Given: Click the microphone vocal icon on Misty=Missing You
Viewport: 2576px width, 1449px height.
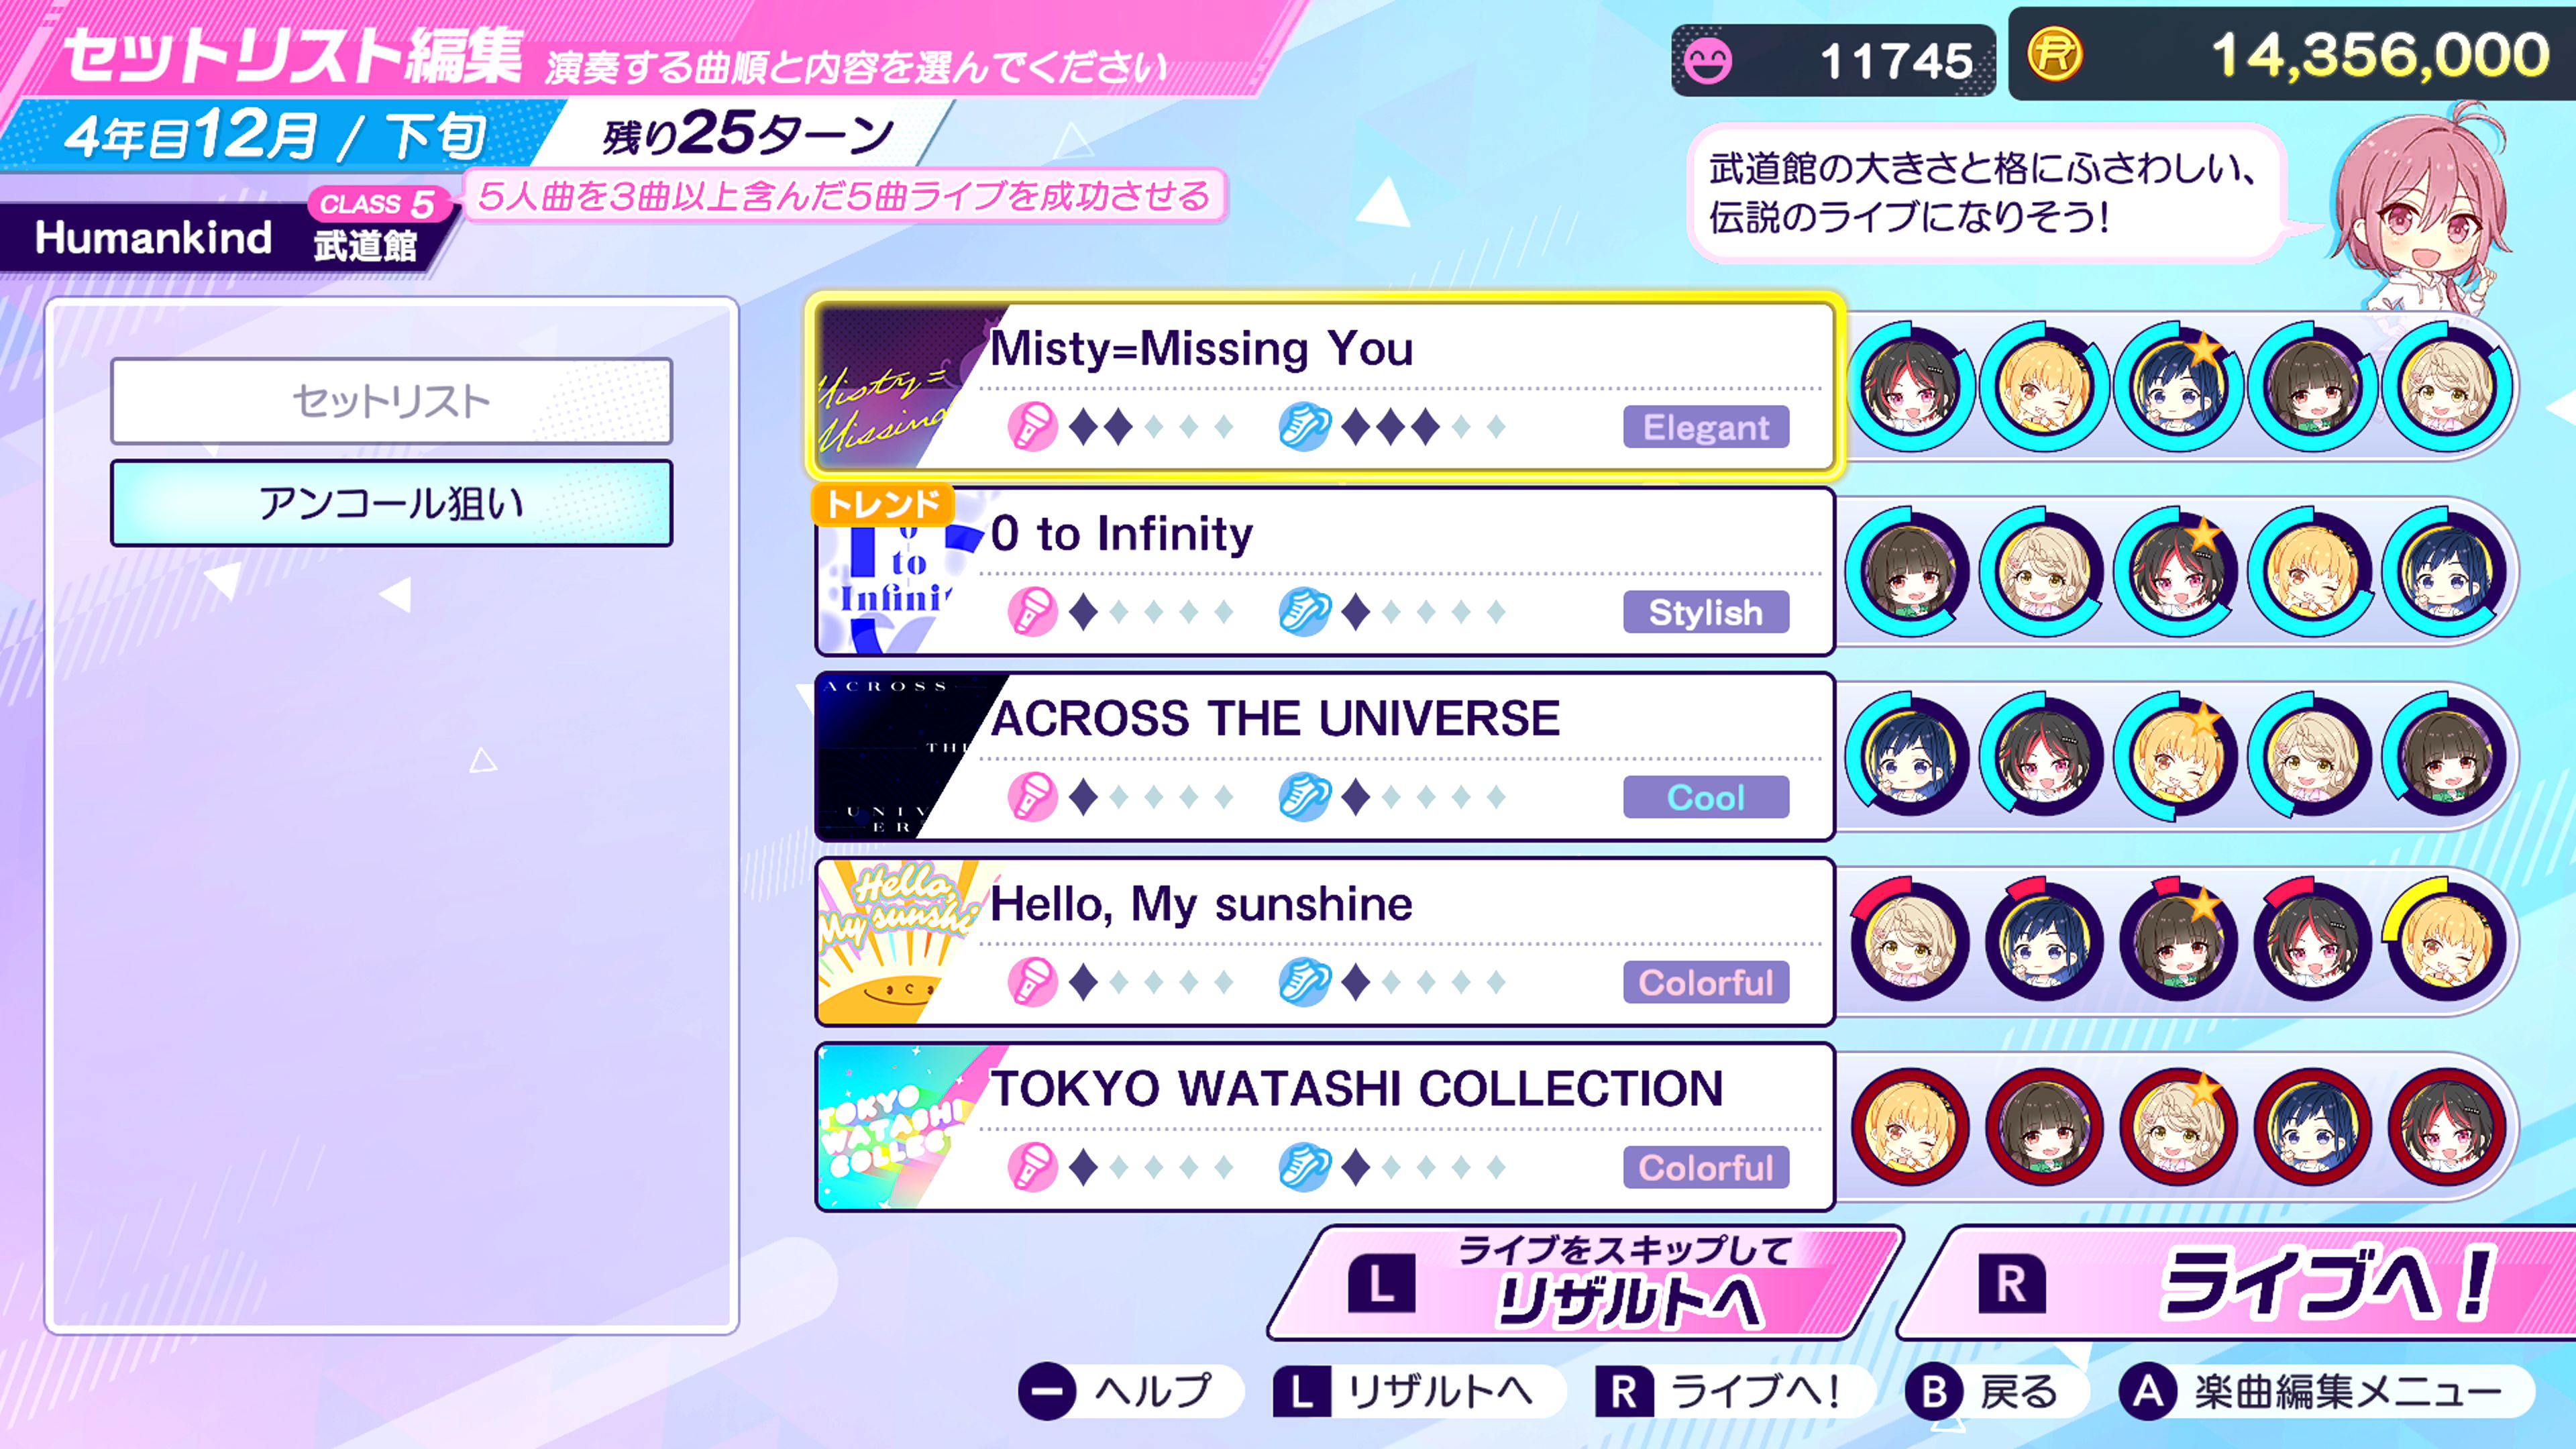Looking at the screenshot, I should 1032,427.
